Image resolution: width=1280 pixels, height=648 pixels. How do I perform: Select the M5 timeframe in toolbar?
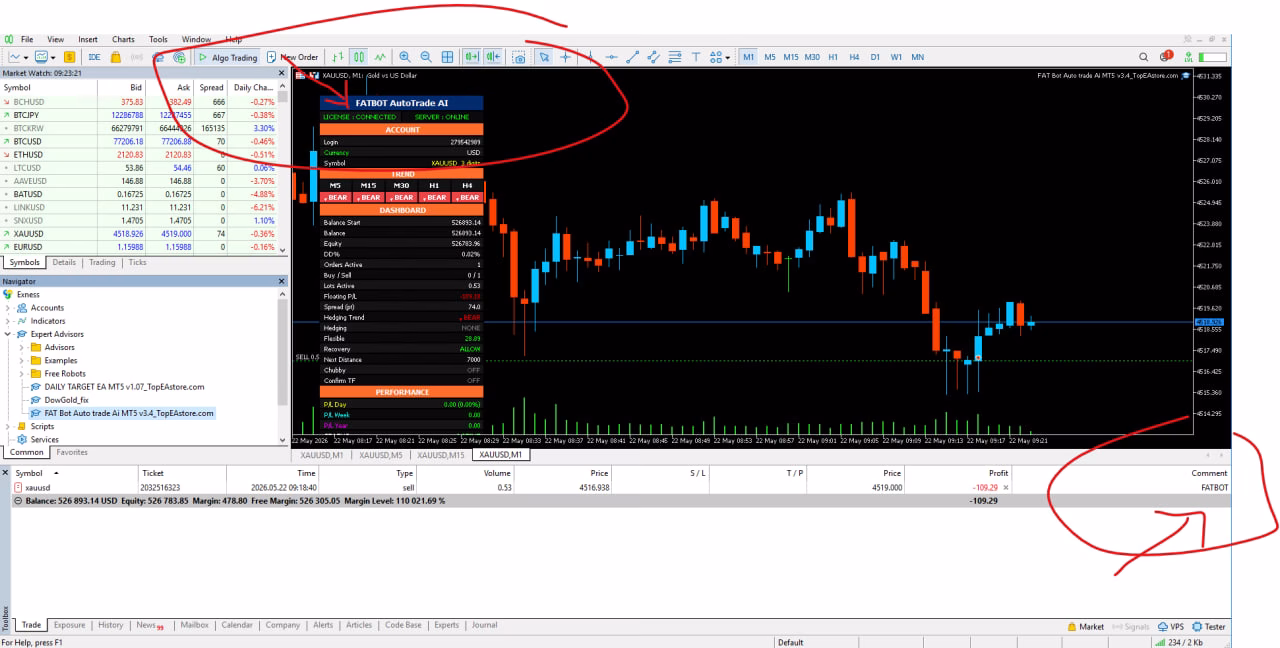coord(770,57)
